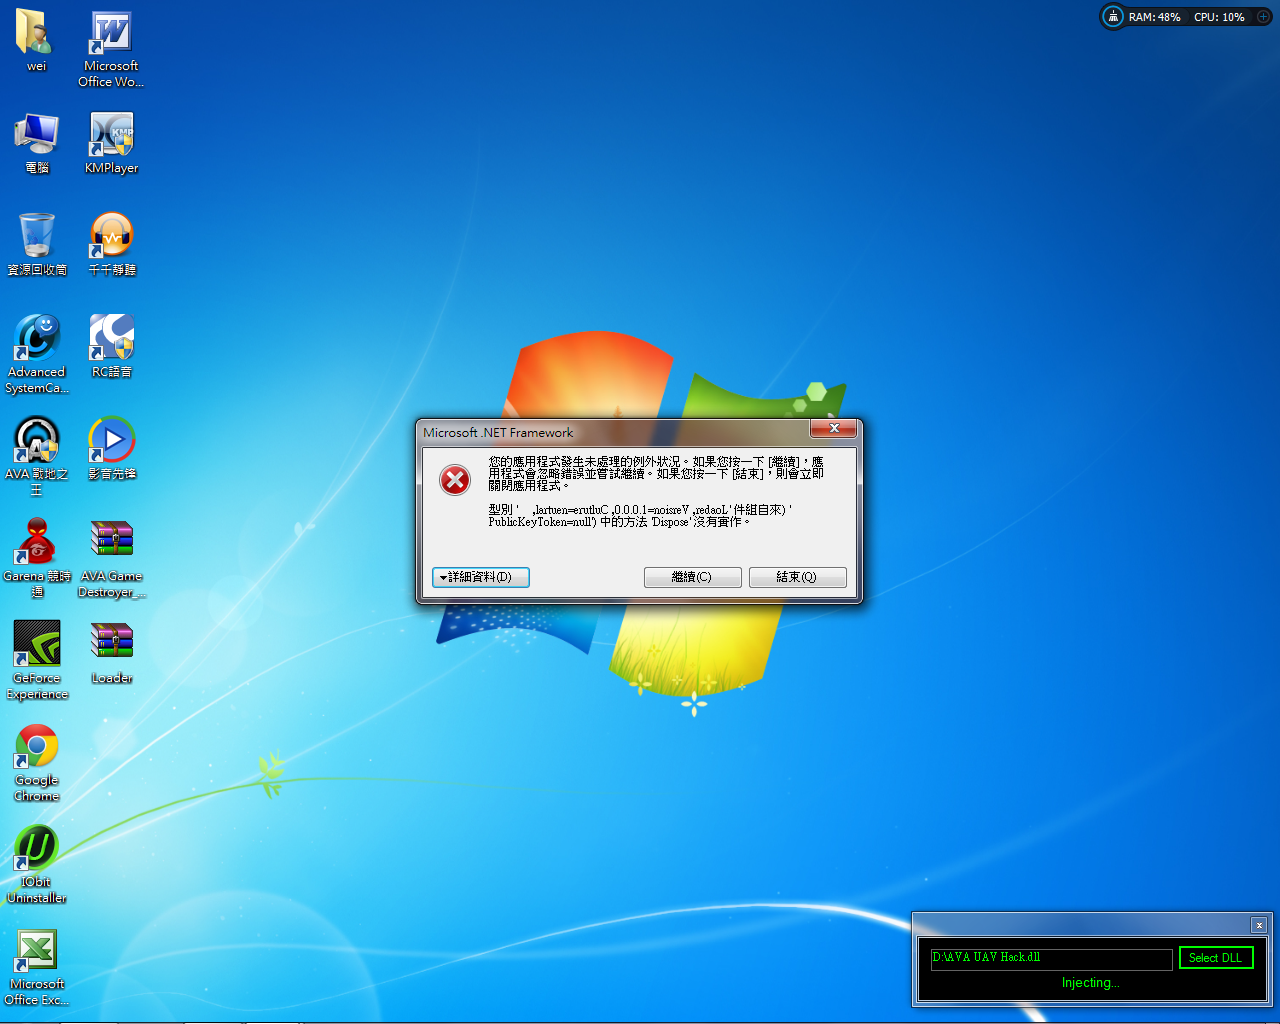Click the GeForce Experience shortcut
The height and width of the screenshot is (1024, 1280).
tap(36, 660)
